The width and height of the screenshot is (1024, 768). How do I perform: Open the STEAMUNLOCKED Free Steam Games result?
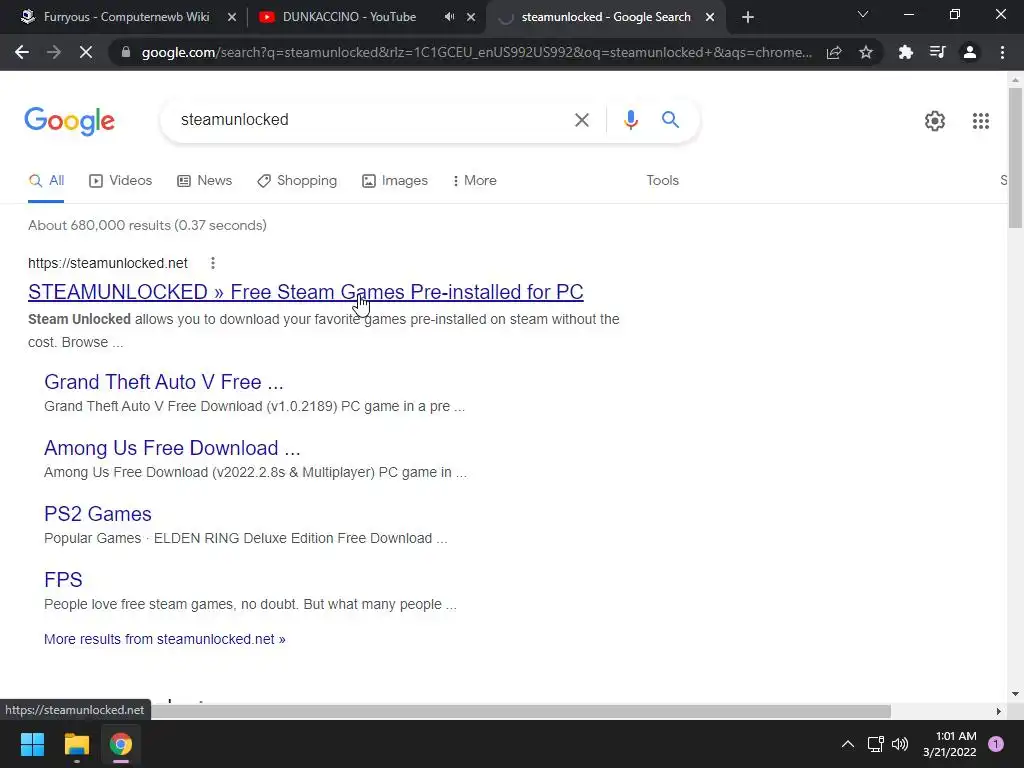pos(306,292)
